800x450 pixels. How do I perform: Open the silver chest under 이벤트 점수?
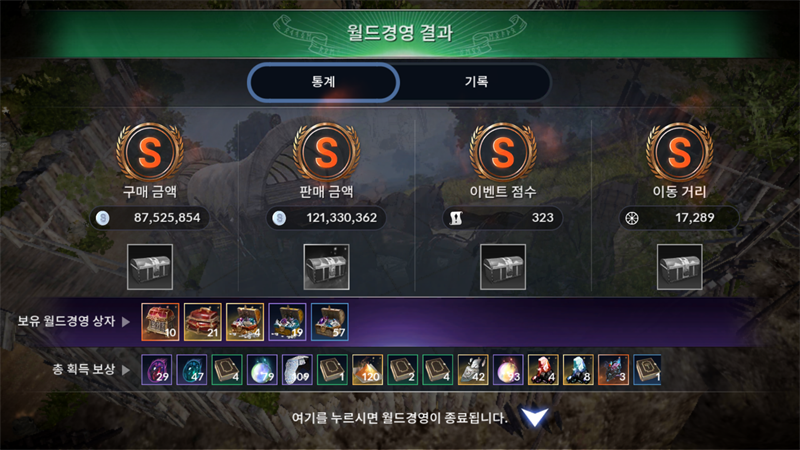point(503,267)
